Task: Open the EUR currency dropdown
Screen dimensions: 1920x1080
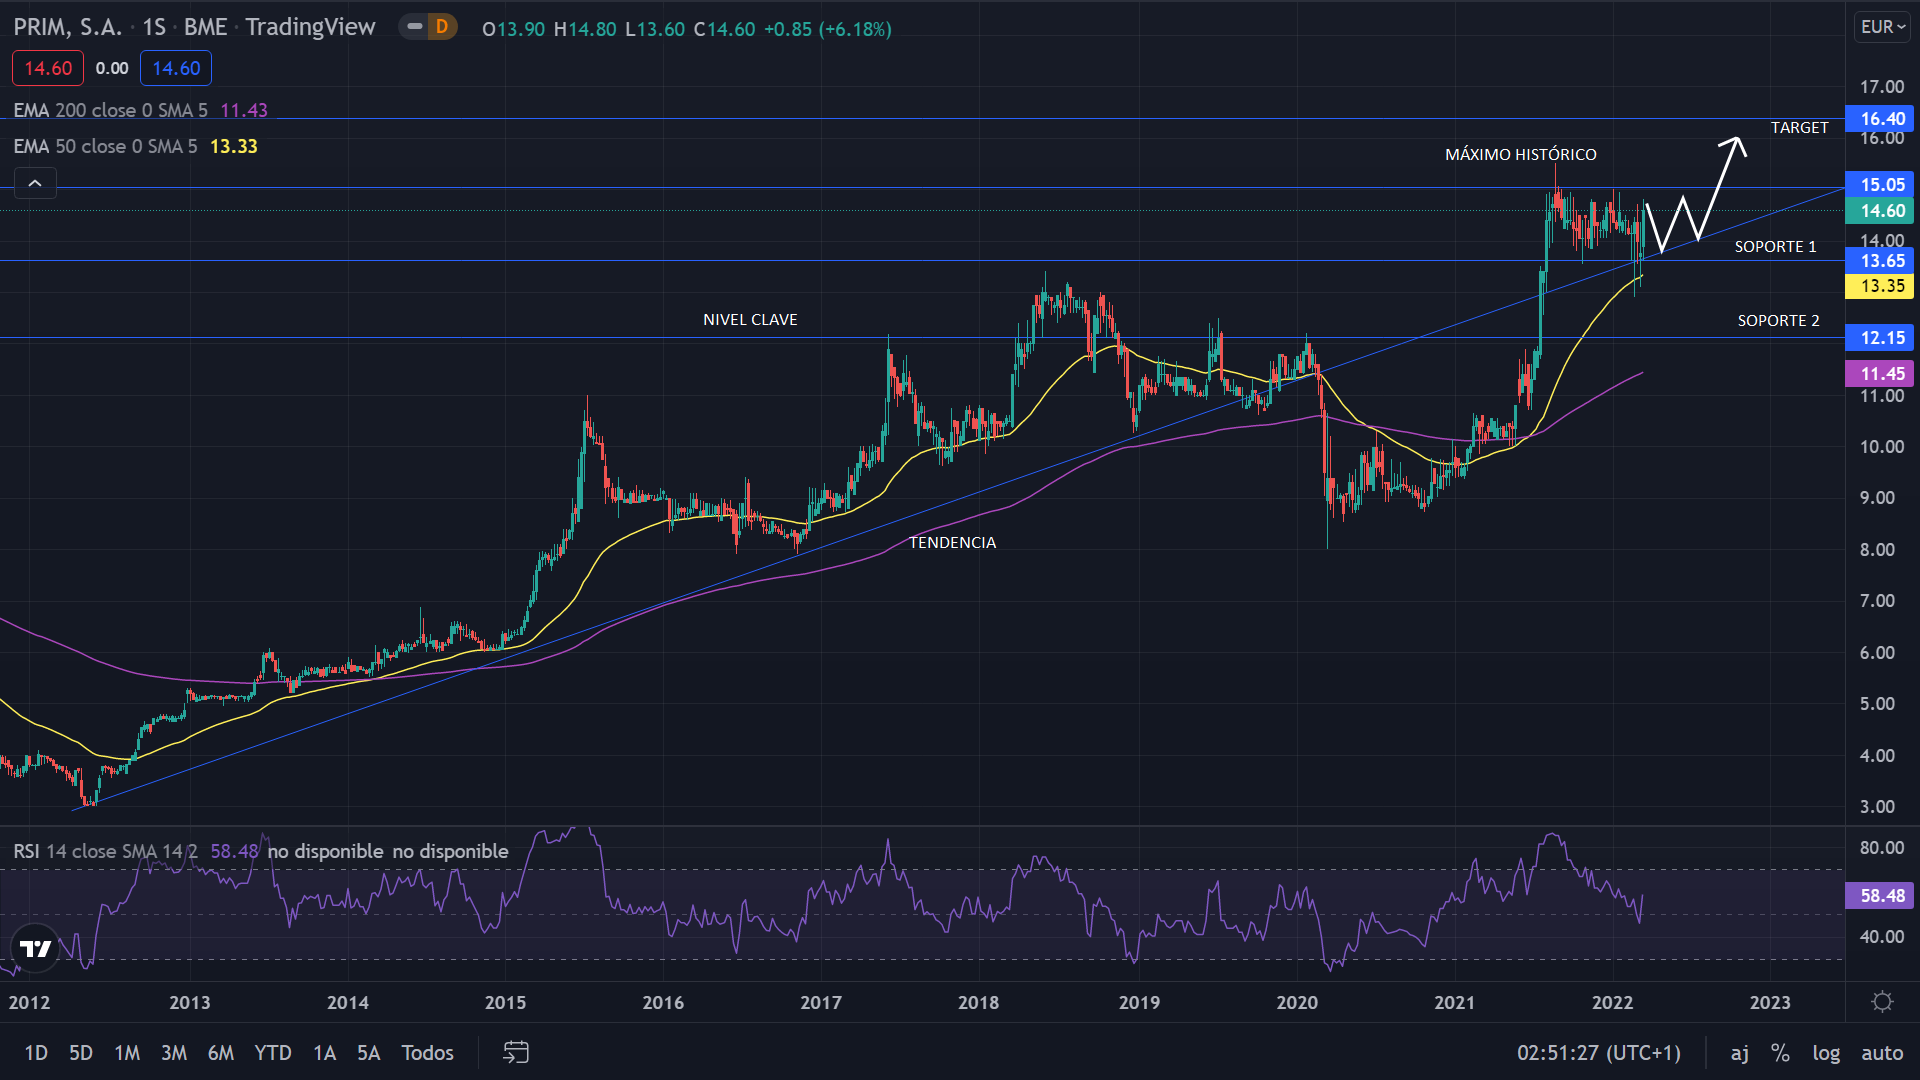Action: coord(1882,27)
